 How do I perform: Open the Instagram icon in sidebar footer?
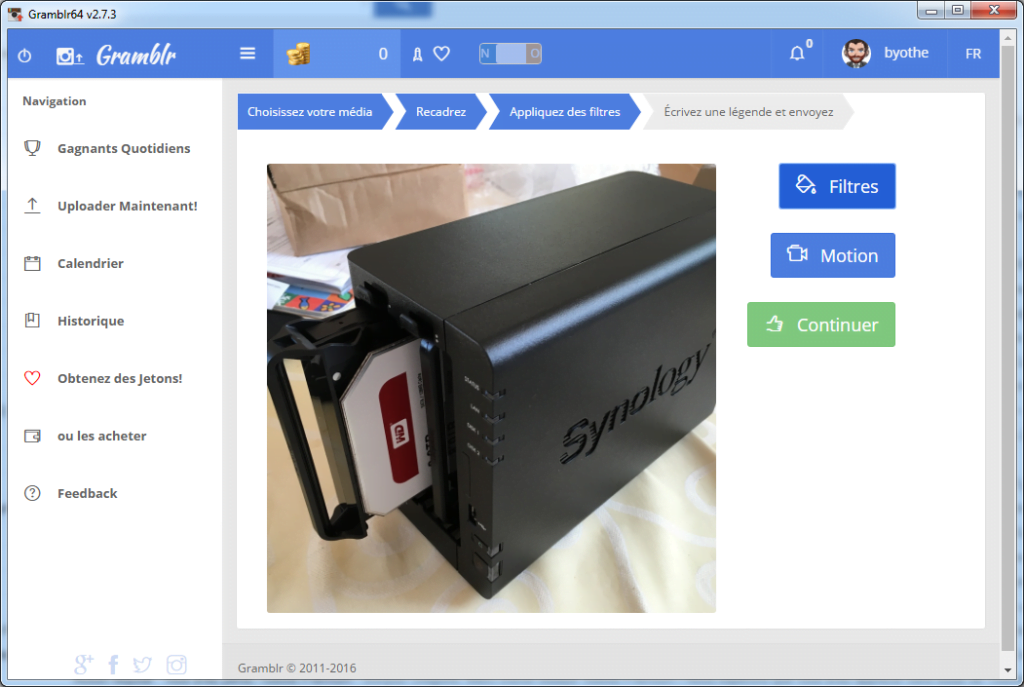coord(176,664)
